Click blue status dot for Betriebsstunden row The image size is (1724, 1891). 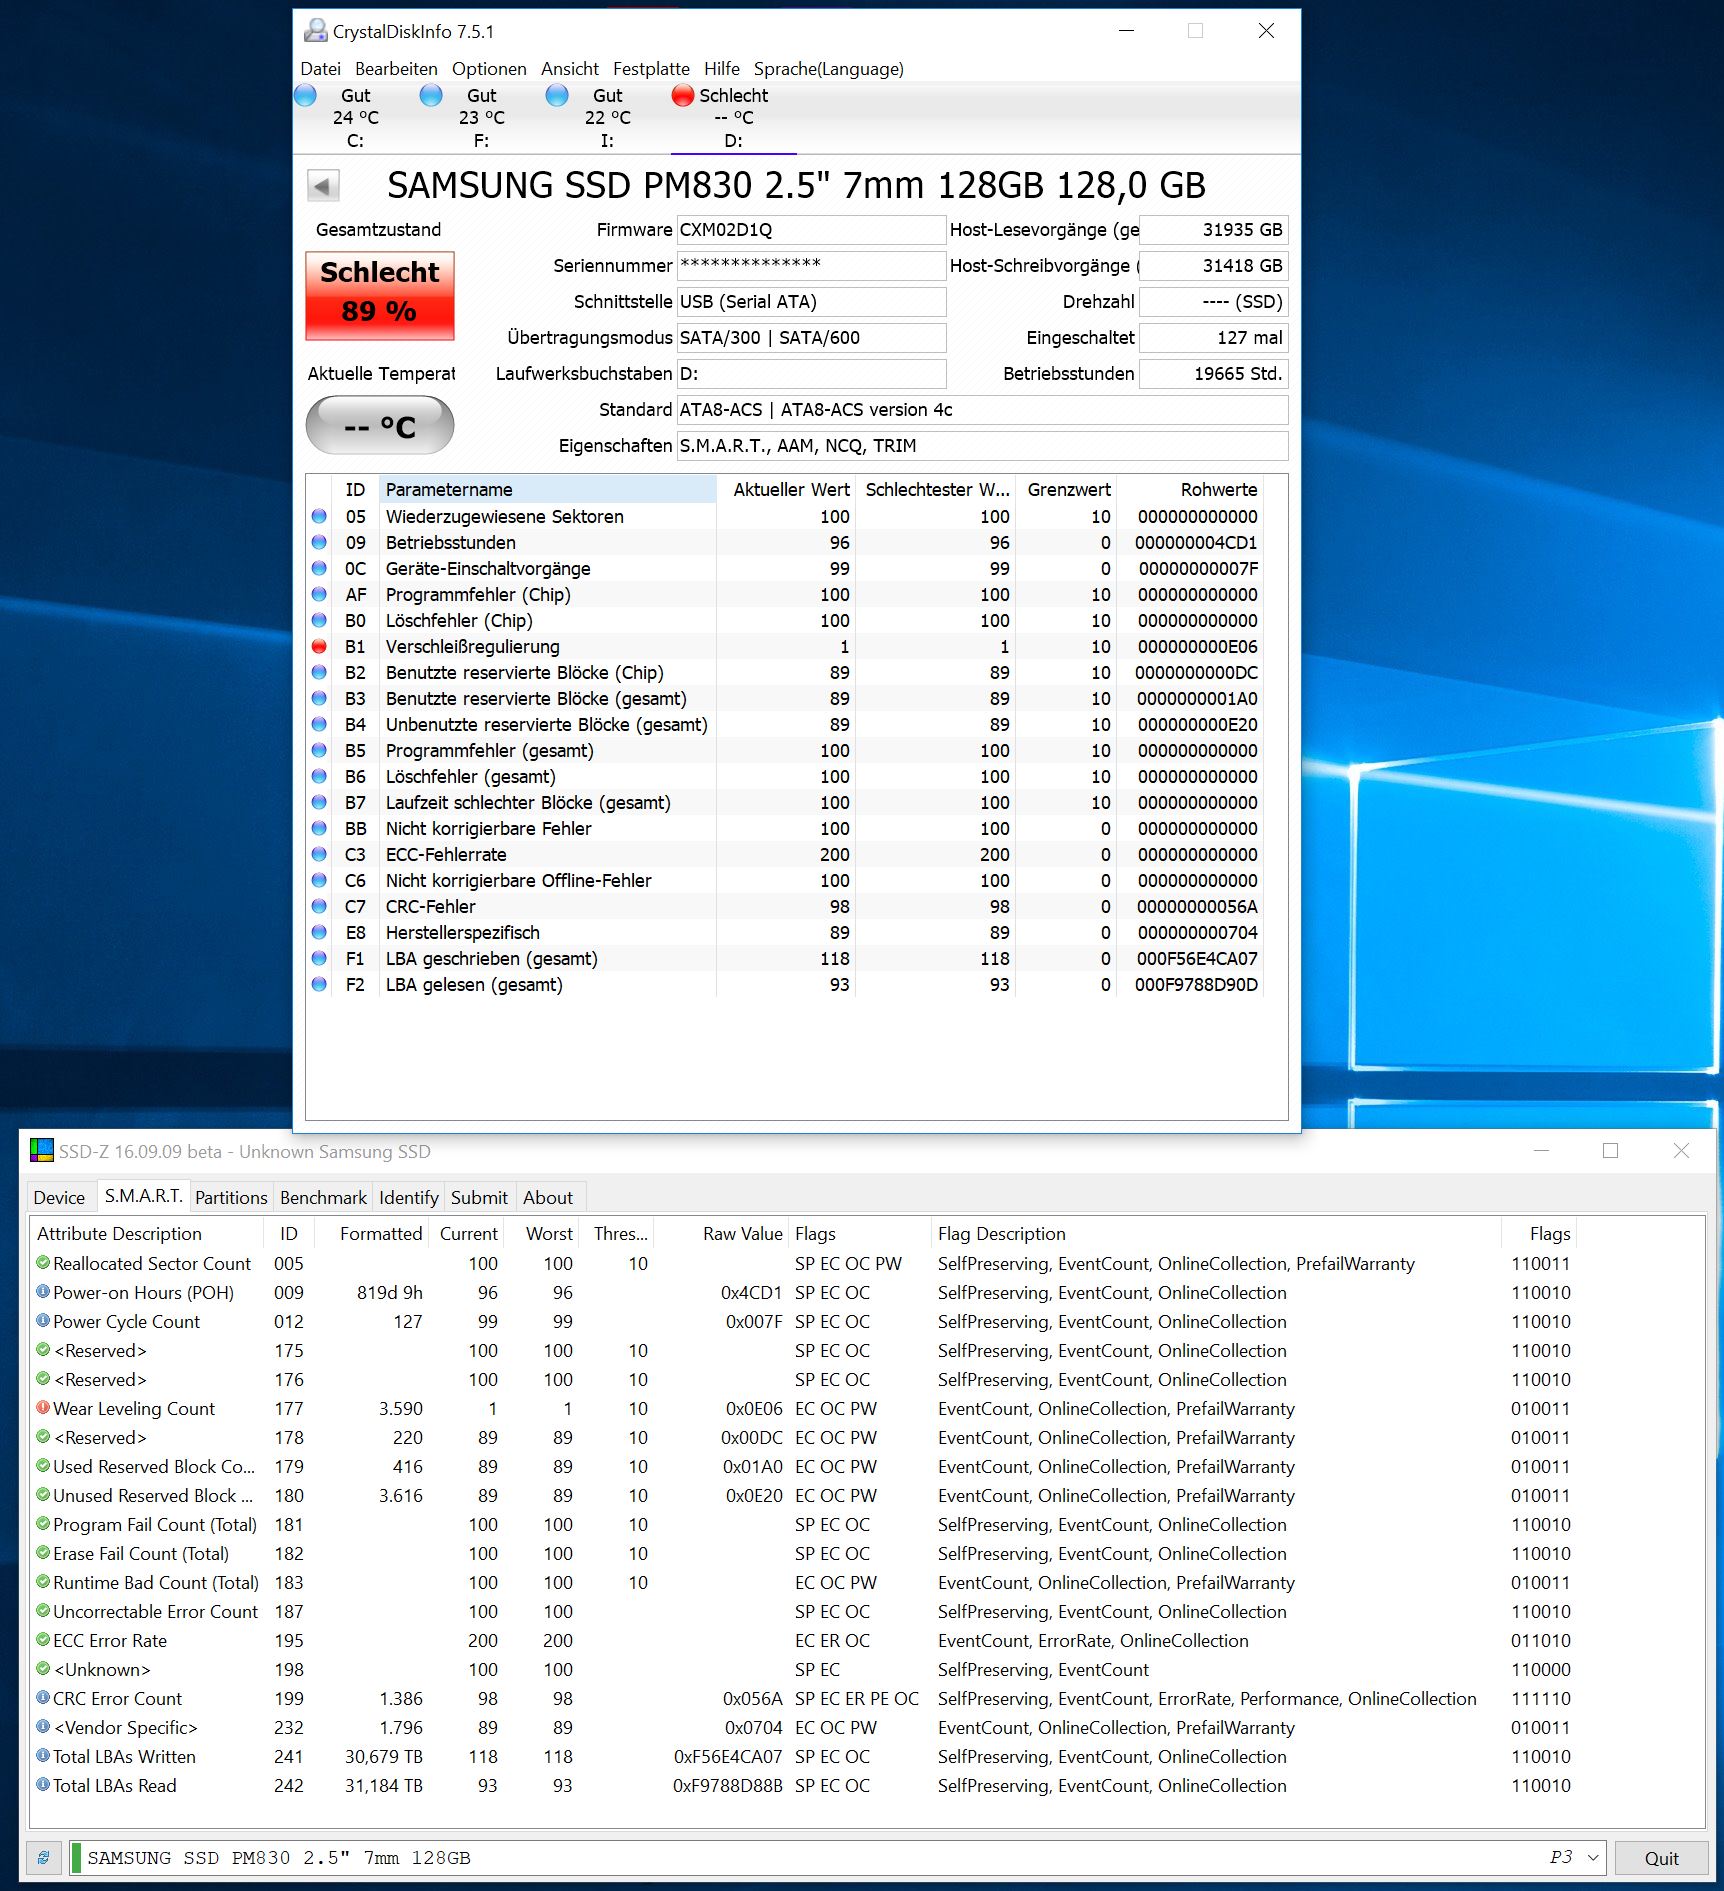(x=319, y=543)
